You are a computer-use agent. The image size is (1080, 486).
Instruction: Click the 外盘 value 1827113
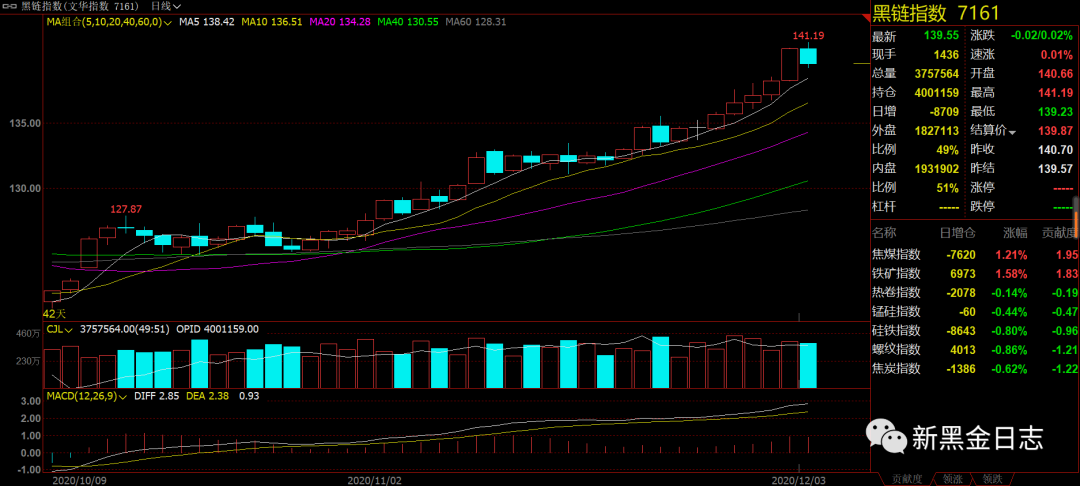tap(935, 131)
